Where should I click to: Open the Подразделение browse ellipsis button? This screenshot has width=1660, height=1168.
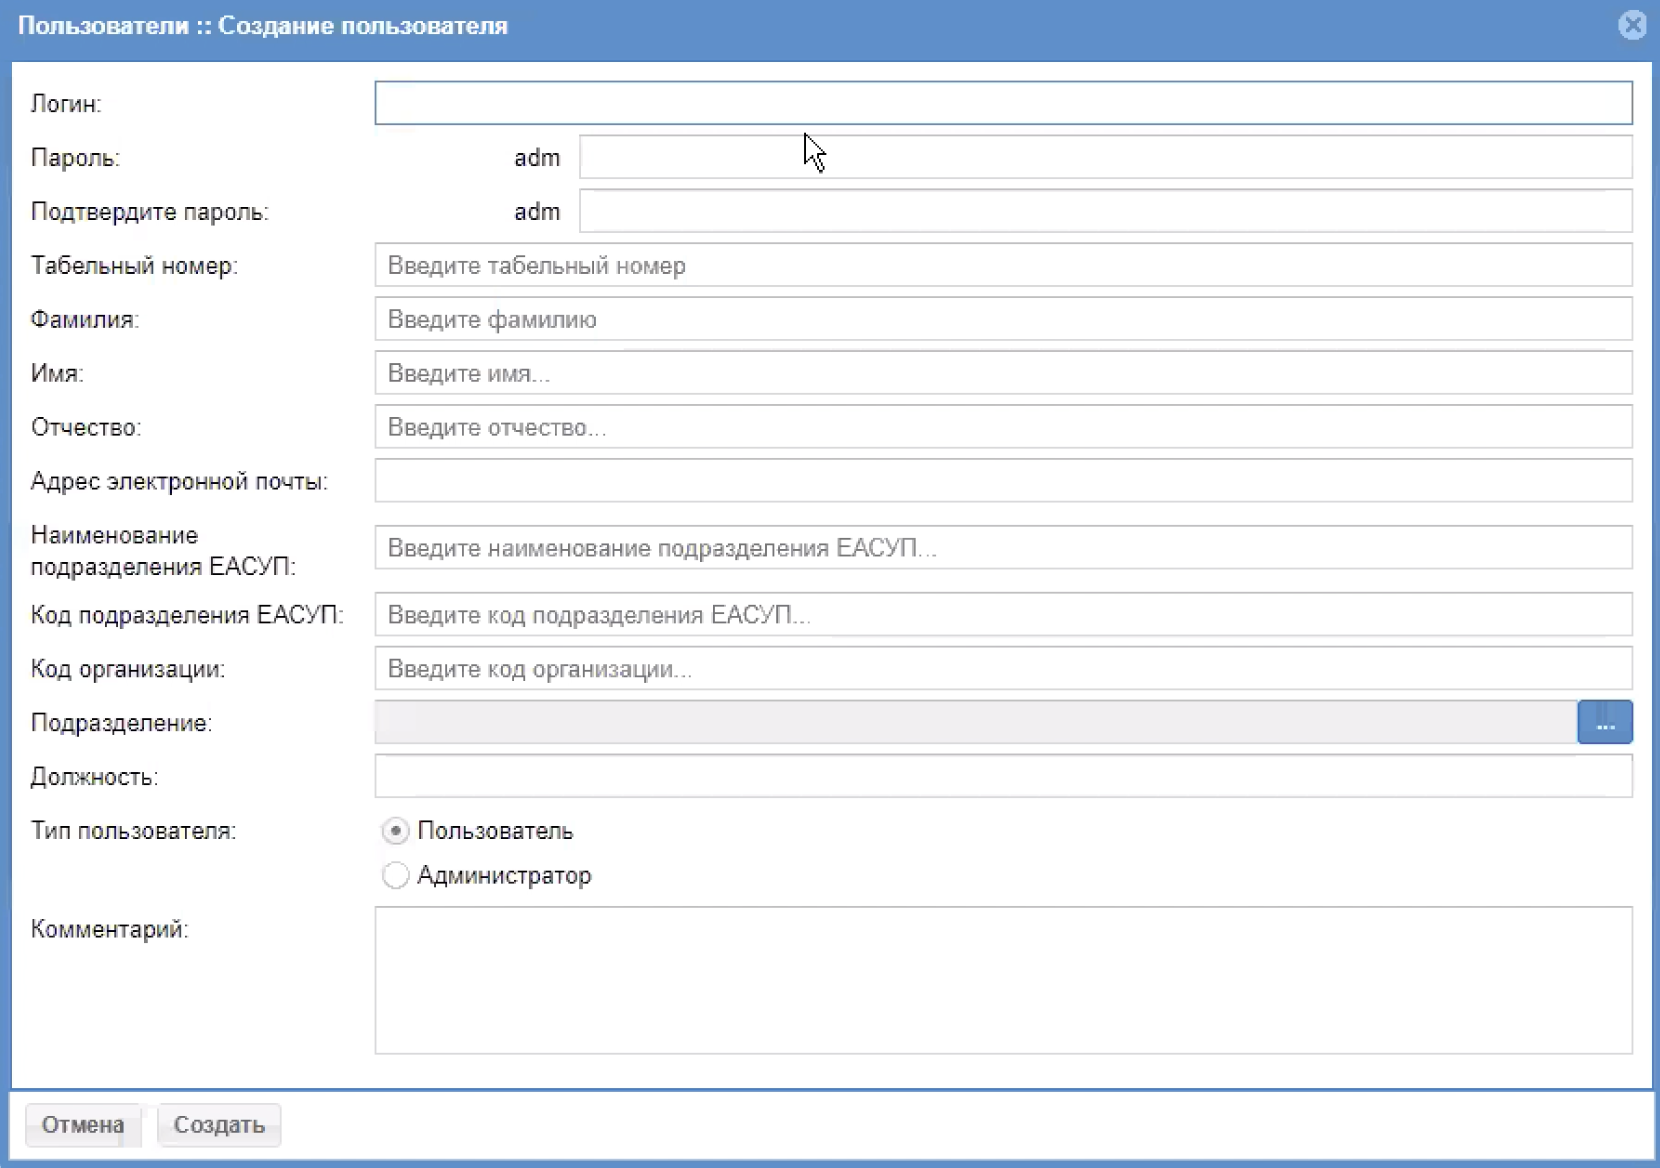click(x=1604, y=722)
